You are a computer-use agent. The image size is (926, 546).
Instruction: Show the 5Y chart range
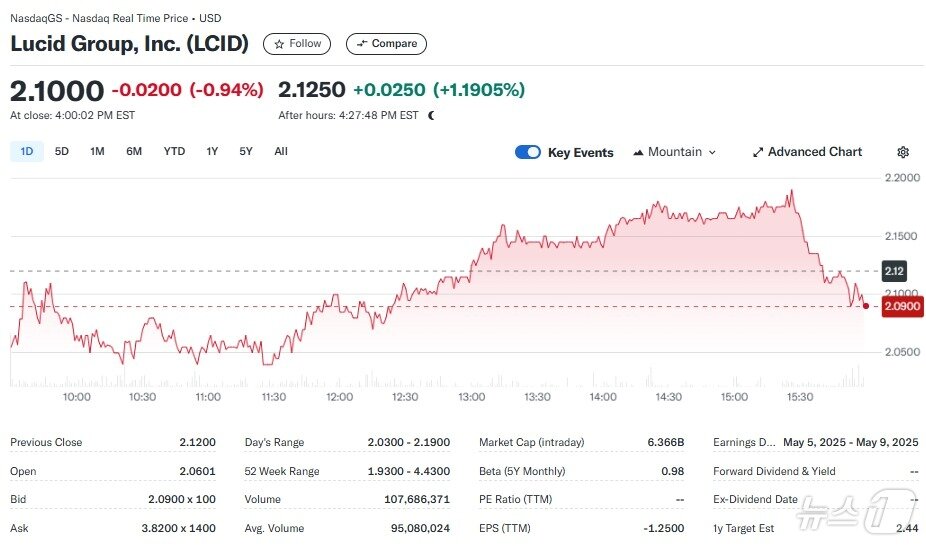(x=246, y=152)
